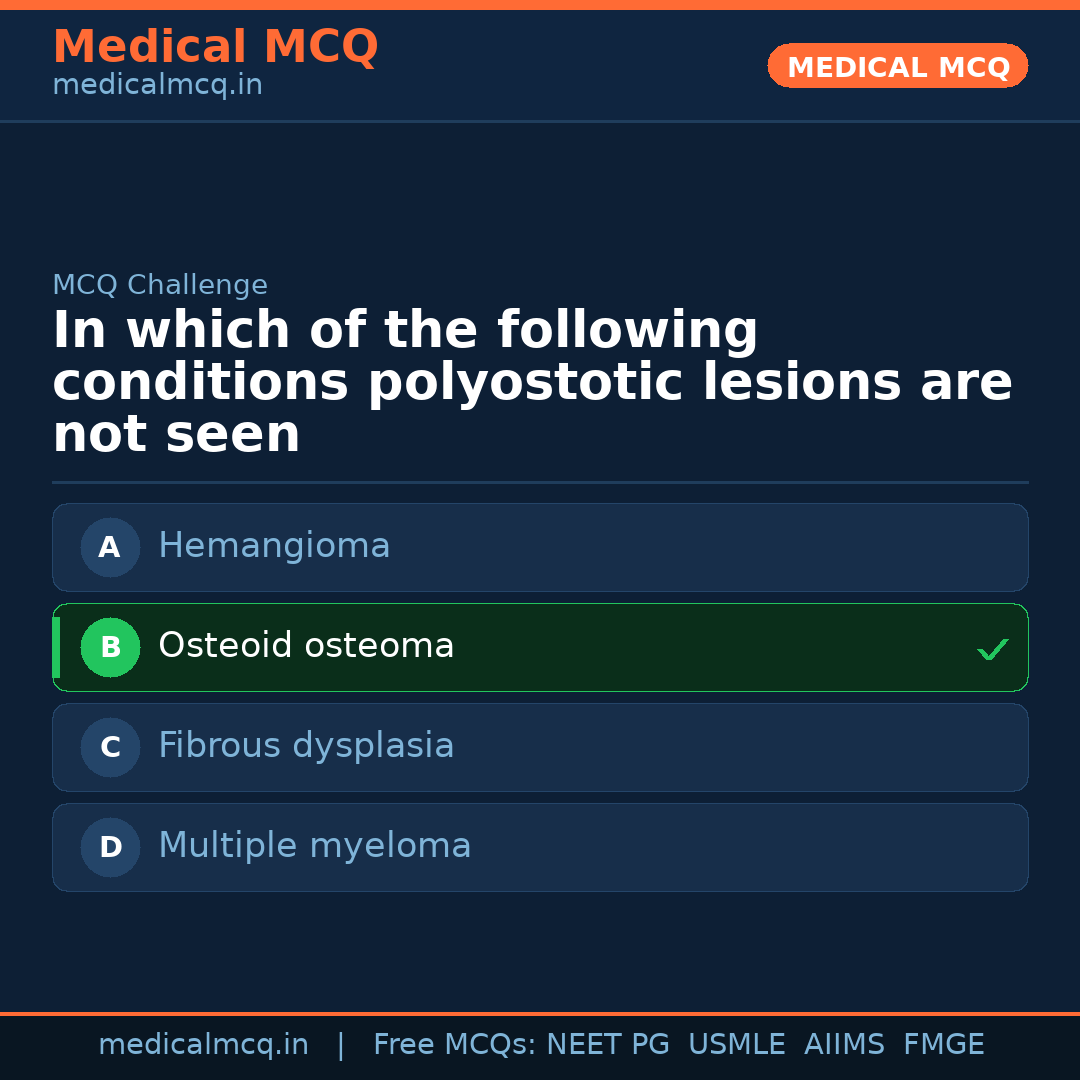This screenshot has height=1080, width=1080.
Task: Click the letter D circle beside Multiple myeloma
Action: pos(110,847)
